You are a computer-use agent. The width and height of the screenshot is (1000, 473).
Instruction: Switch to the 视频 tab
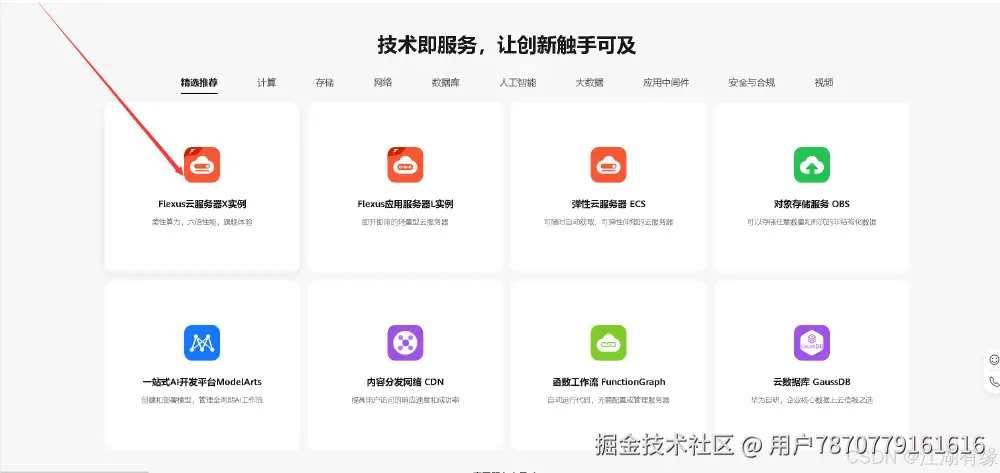coord(824,82)
